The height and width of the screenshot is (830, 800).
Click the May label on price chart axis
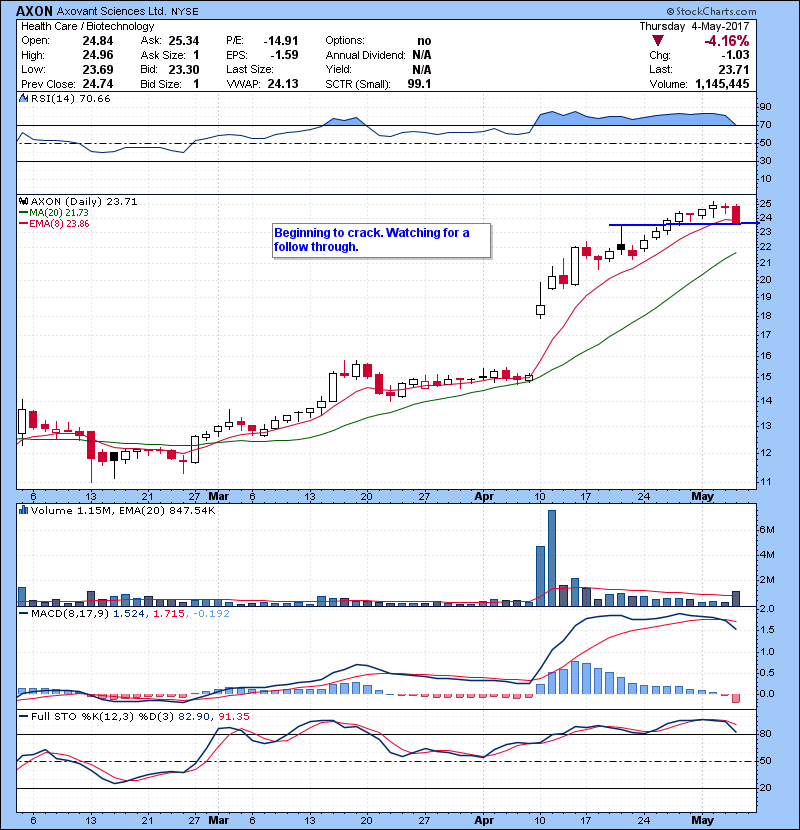tap(703, 497)
